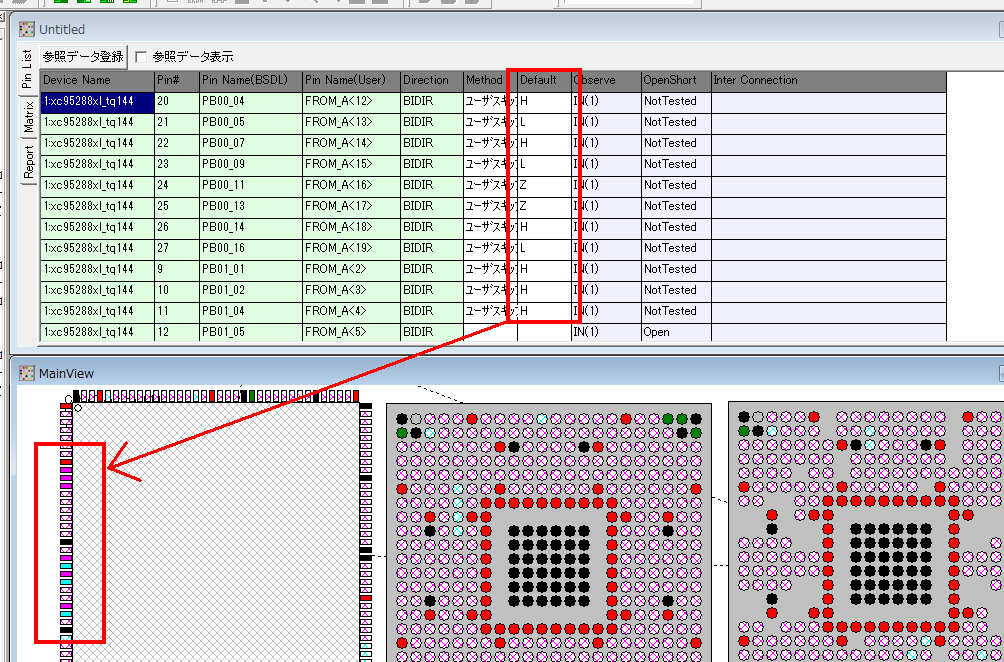
Task: Click the Untitled window title icon
Action: coord(27,30)
